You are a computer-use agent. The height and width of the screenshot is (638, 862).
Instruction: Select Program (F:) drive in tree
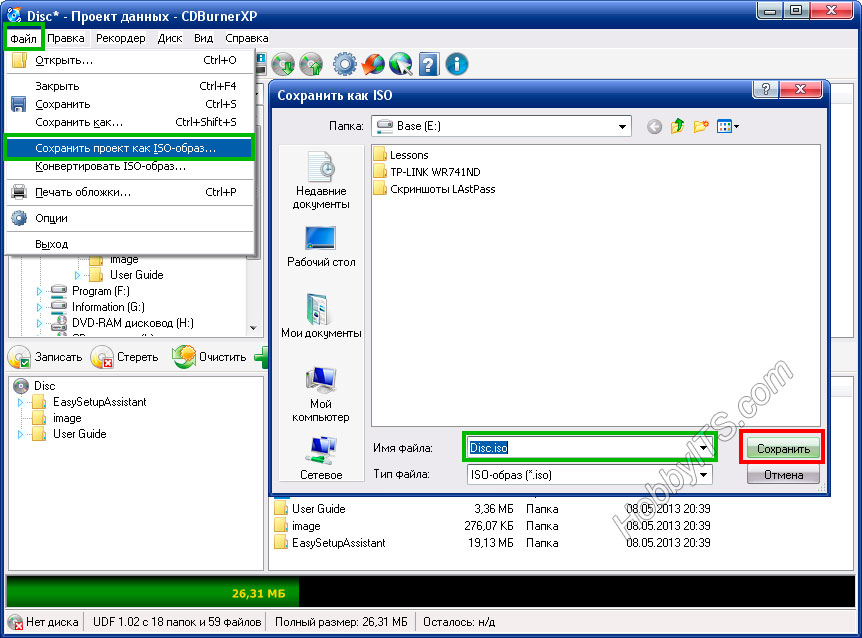pyautogui.click(x=101, y=291)
